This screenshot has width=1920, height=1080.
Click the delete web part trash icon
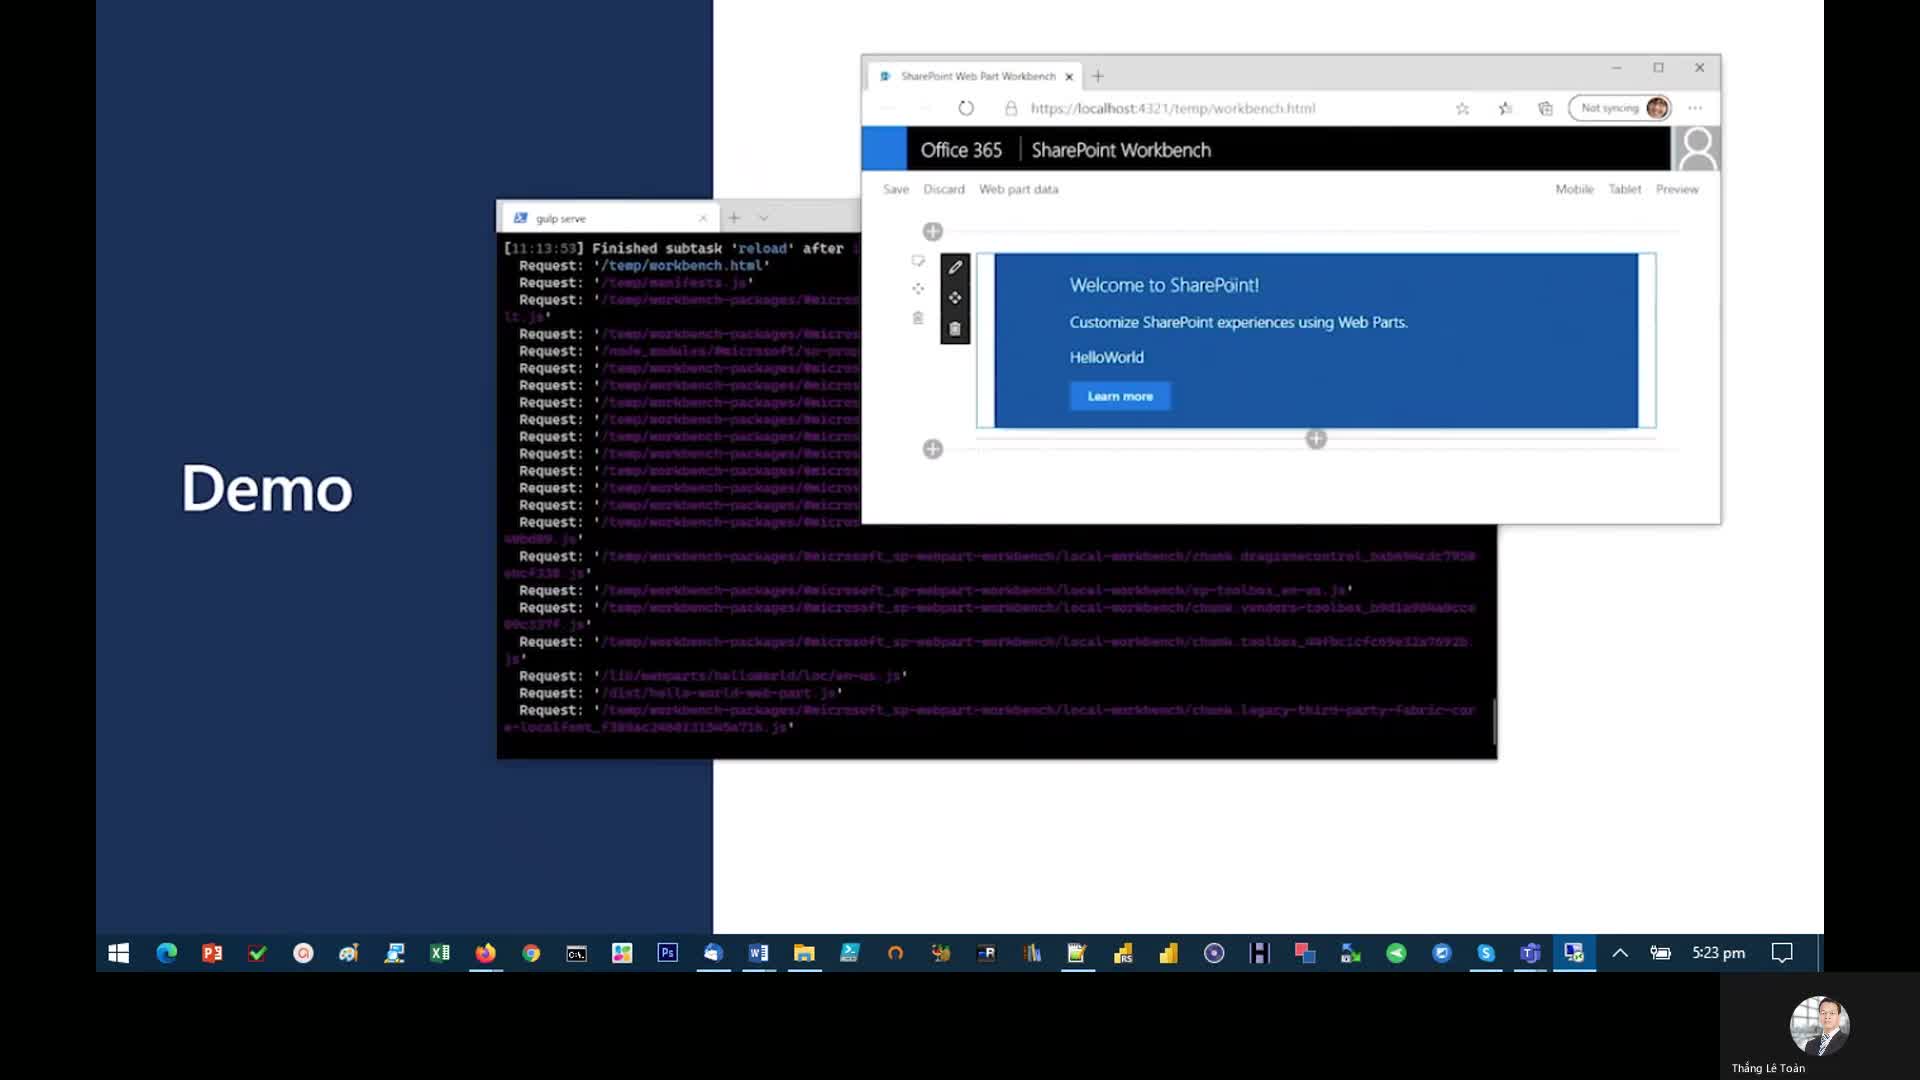click(x=955, y=329)
